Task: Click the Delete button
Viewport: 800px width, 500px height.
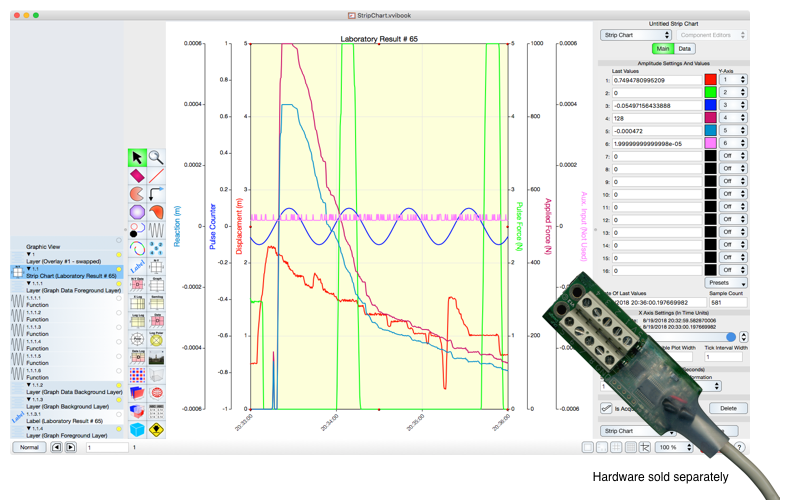Action: pos(728,408)
